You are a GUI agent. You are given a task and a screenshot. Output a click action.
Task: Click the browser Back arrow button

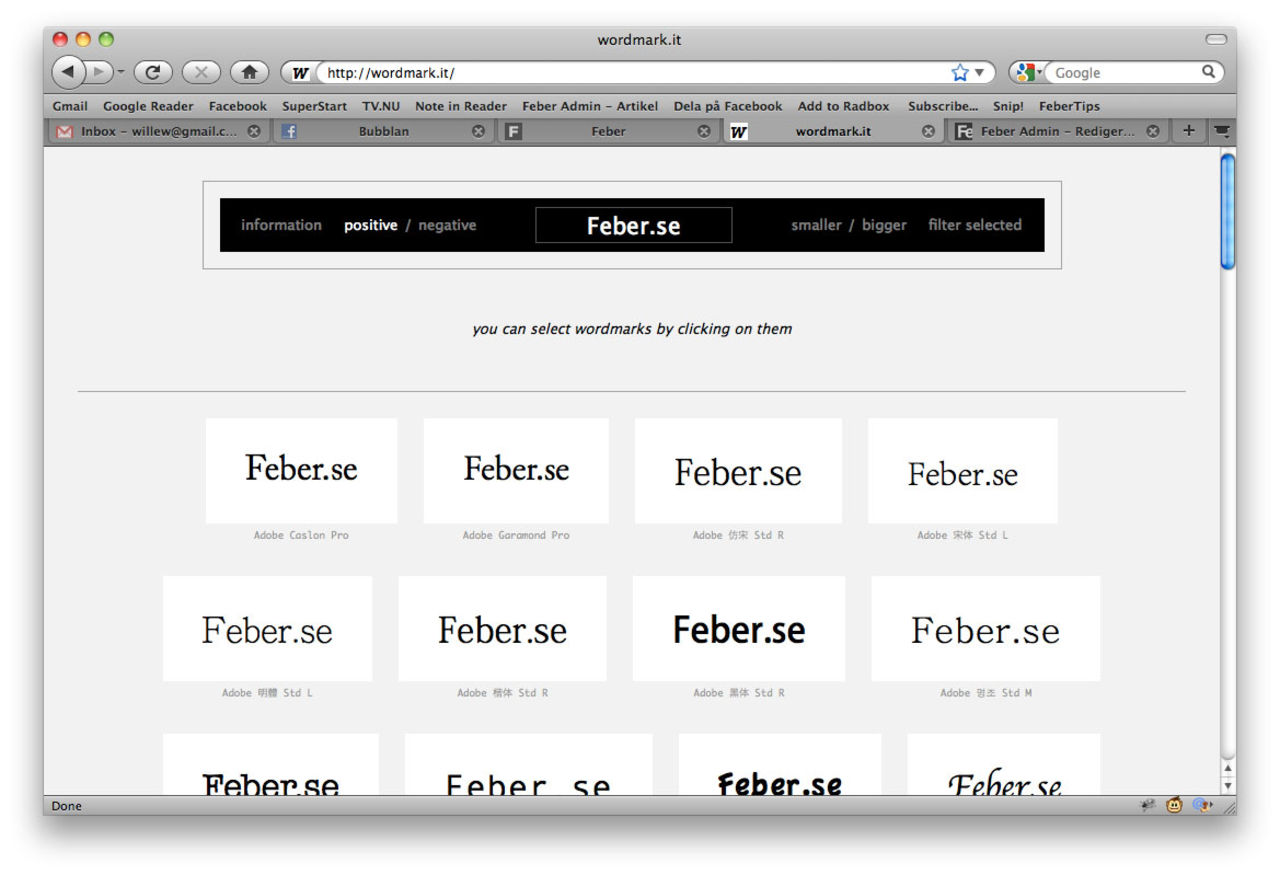(68, 72)
